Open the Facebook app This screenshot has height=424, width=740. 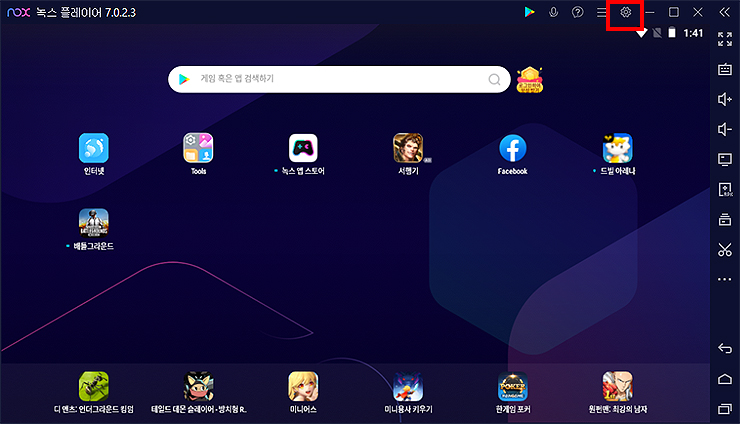(x=513, y=148)
